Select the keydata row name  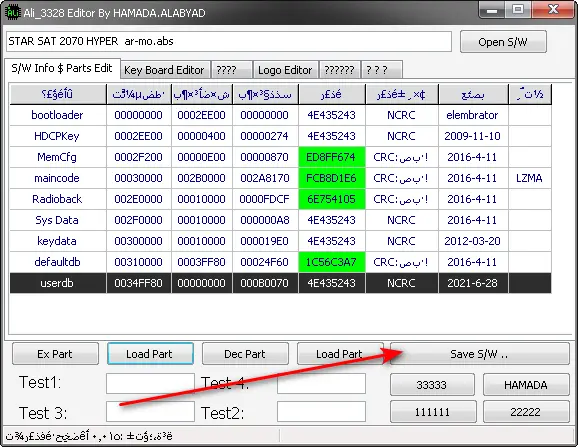tap(58, 241)
